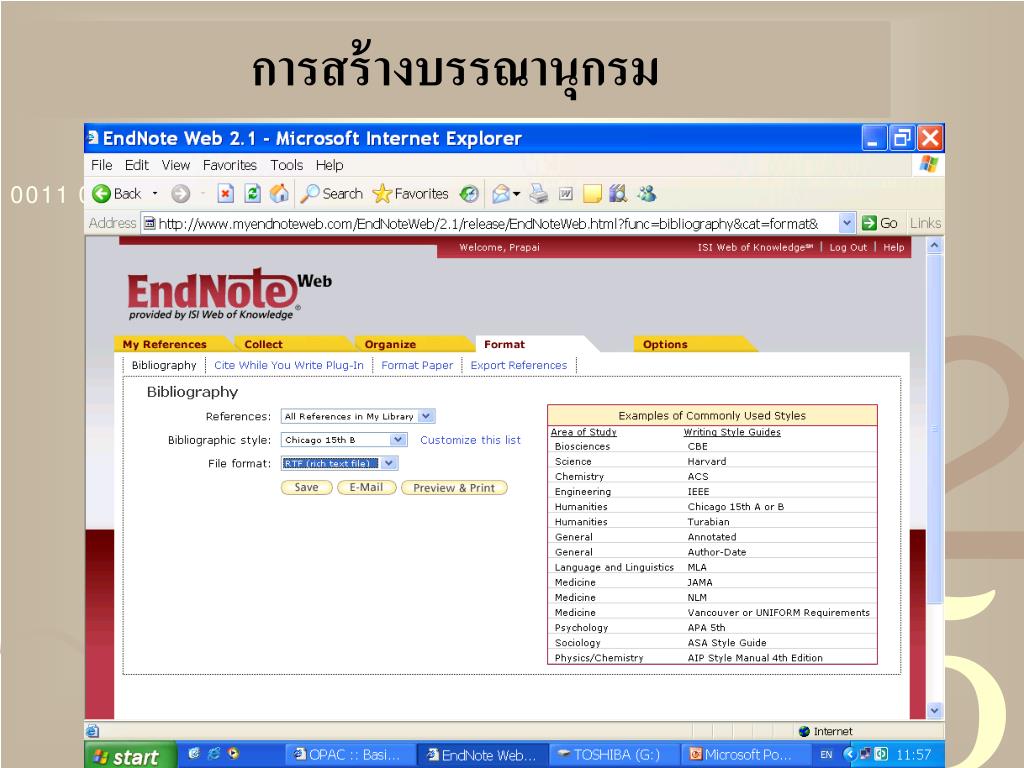The width and height of the screenshot is (1024, 768).
Task: Click the Area of Study column header
Action: (x=583, y=432)
